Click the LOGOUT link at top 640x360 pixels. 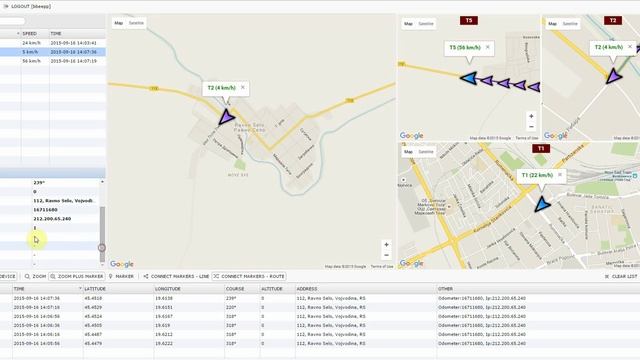click(x=26, y=6)
